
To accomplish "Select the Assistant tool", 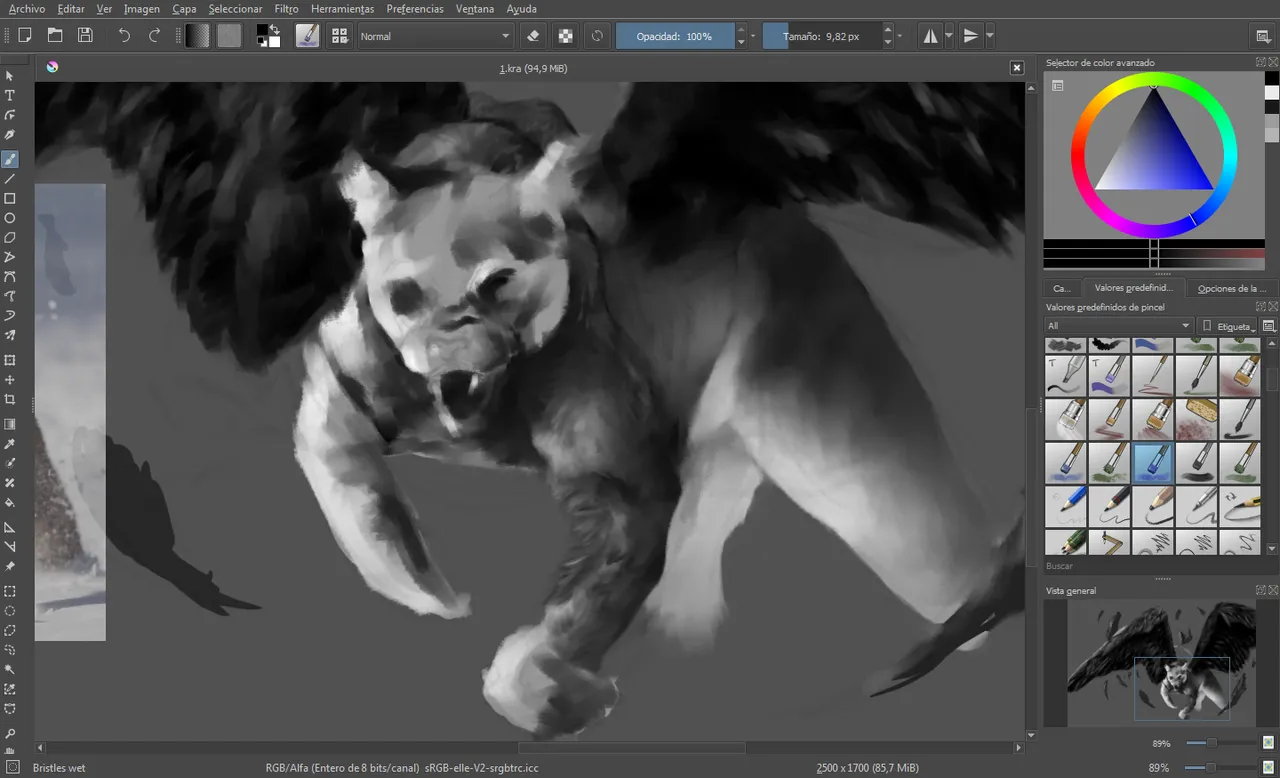I will [x=10, y=527].
